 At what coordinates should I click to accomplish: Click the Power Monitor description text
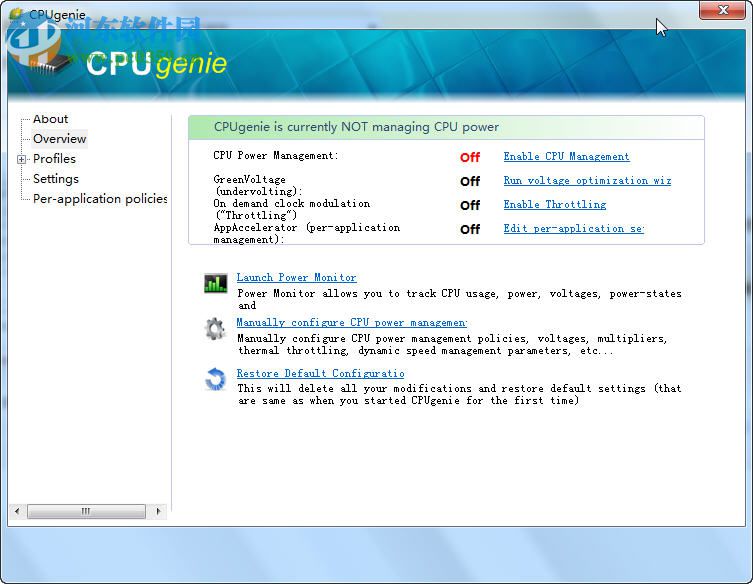459,299
